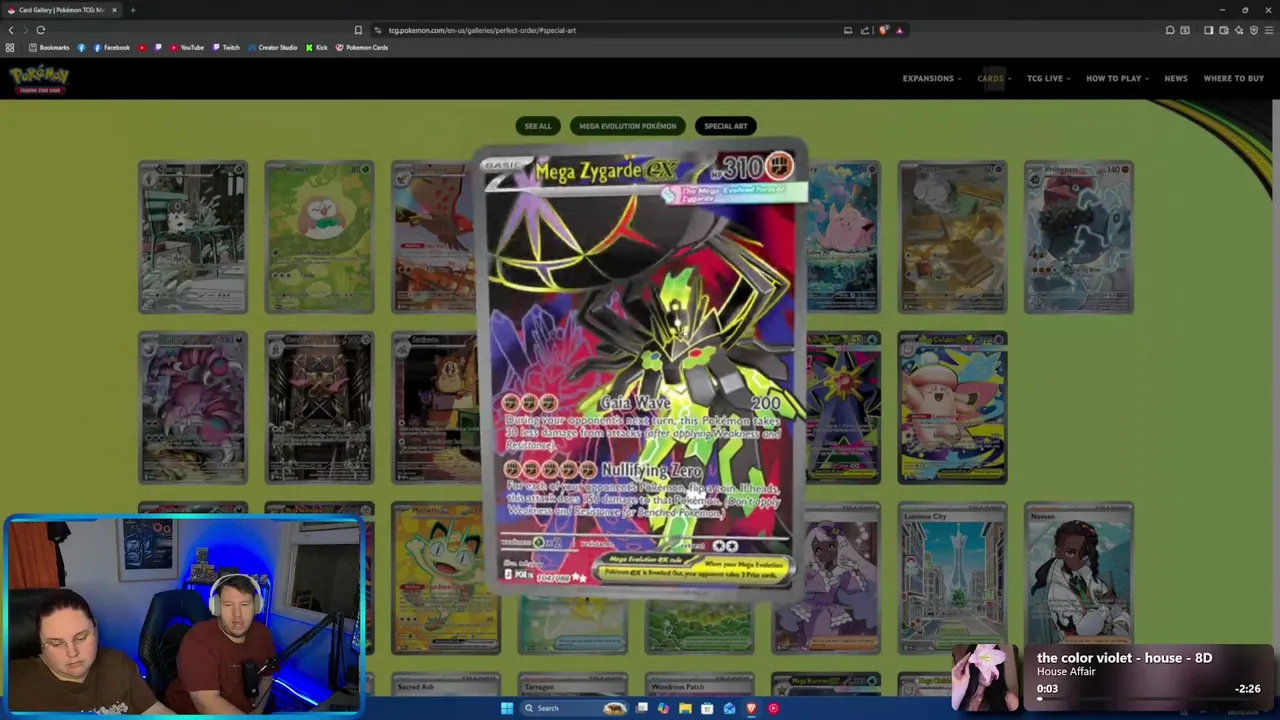
Task: Open the Windows Start menu
Action: [x=507, y=708]
